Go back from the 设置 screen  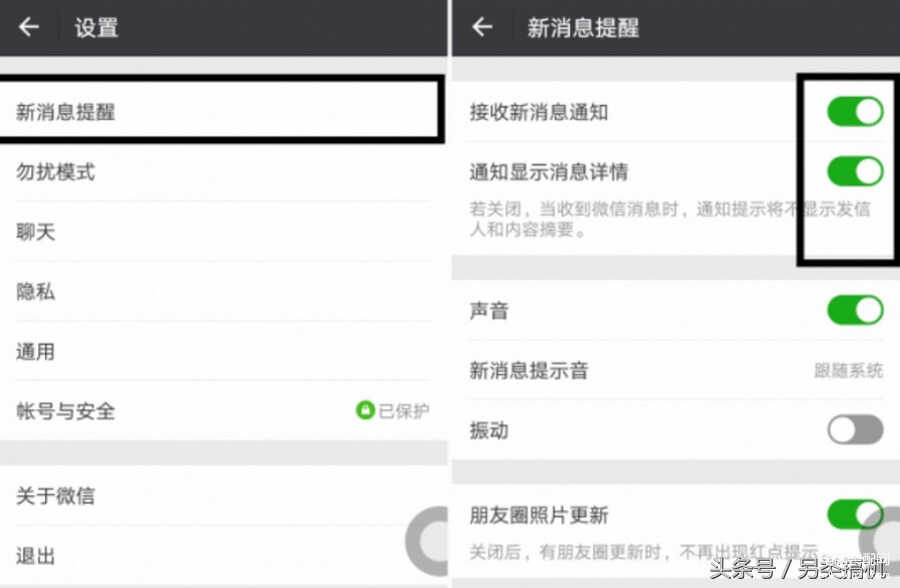tap(29, 27)
